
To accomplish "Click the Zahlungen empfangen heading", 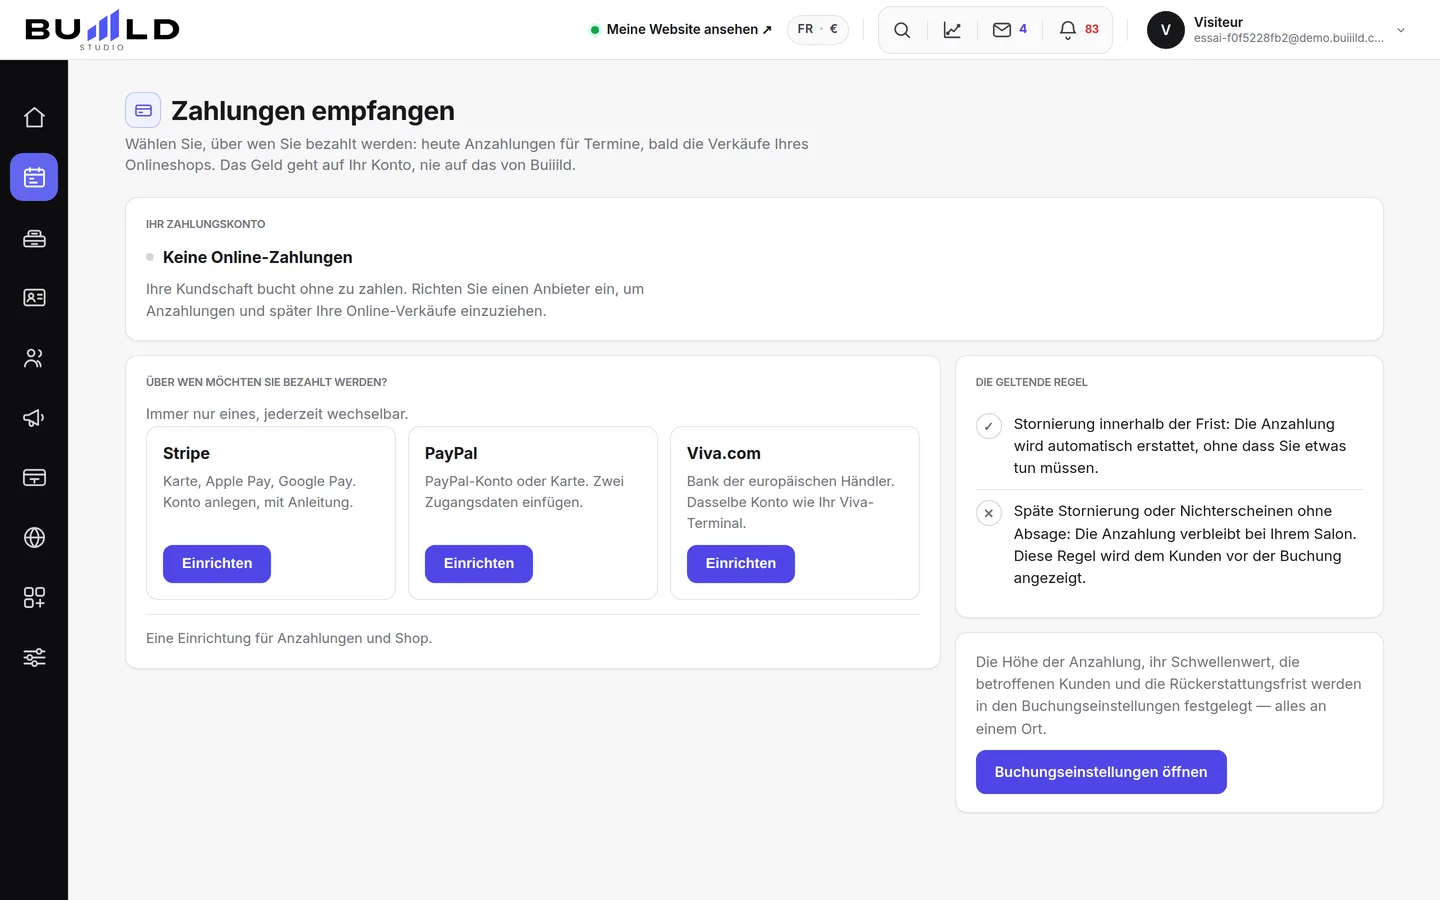I will 313,110.
